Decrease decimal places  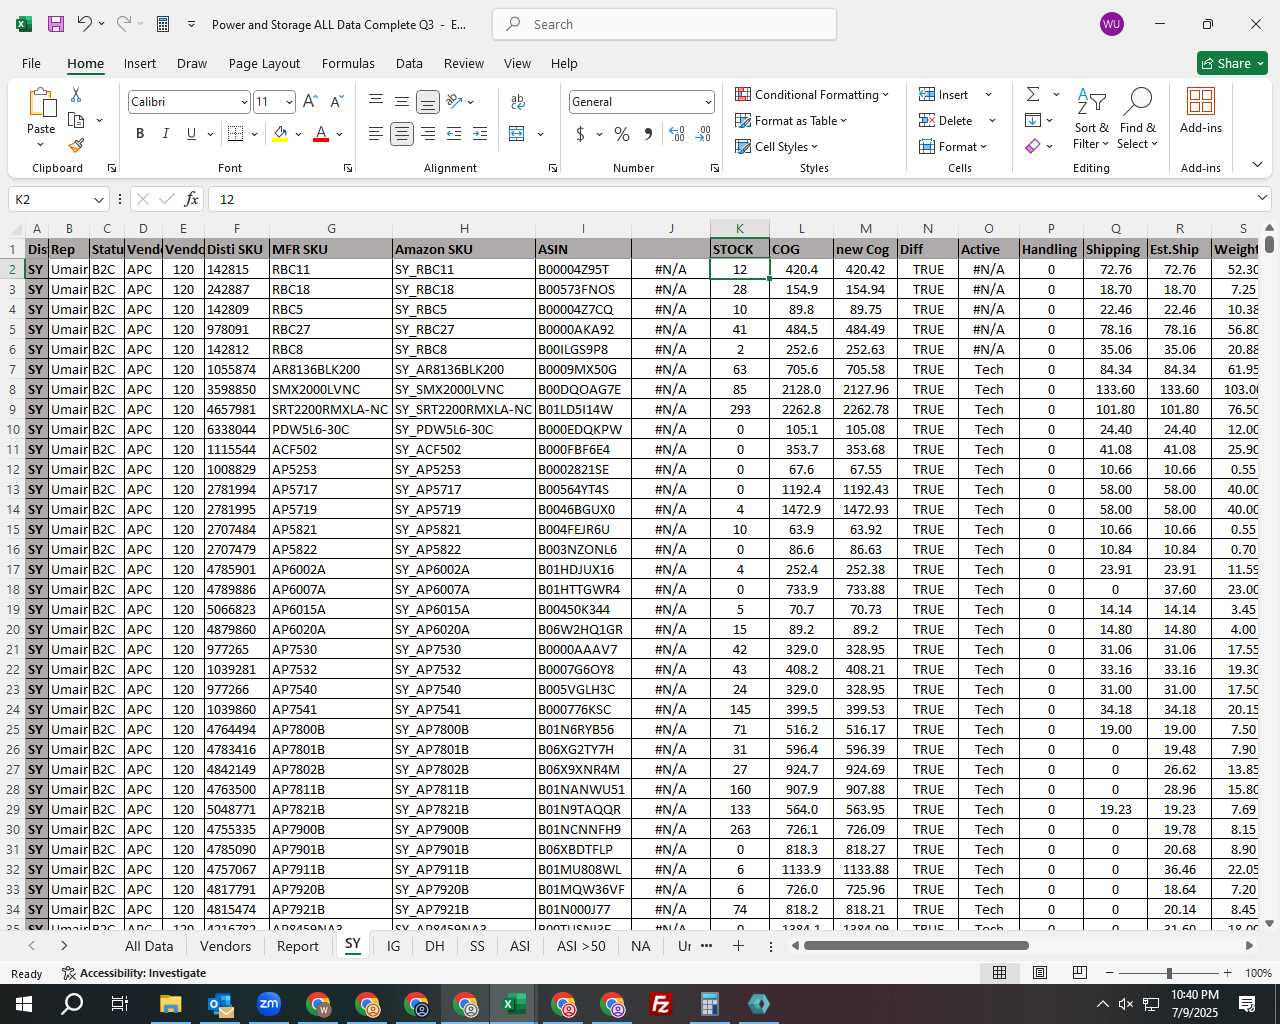pos(703,134)
